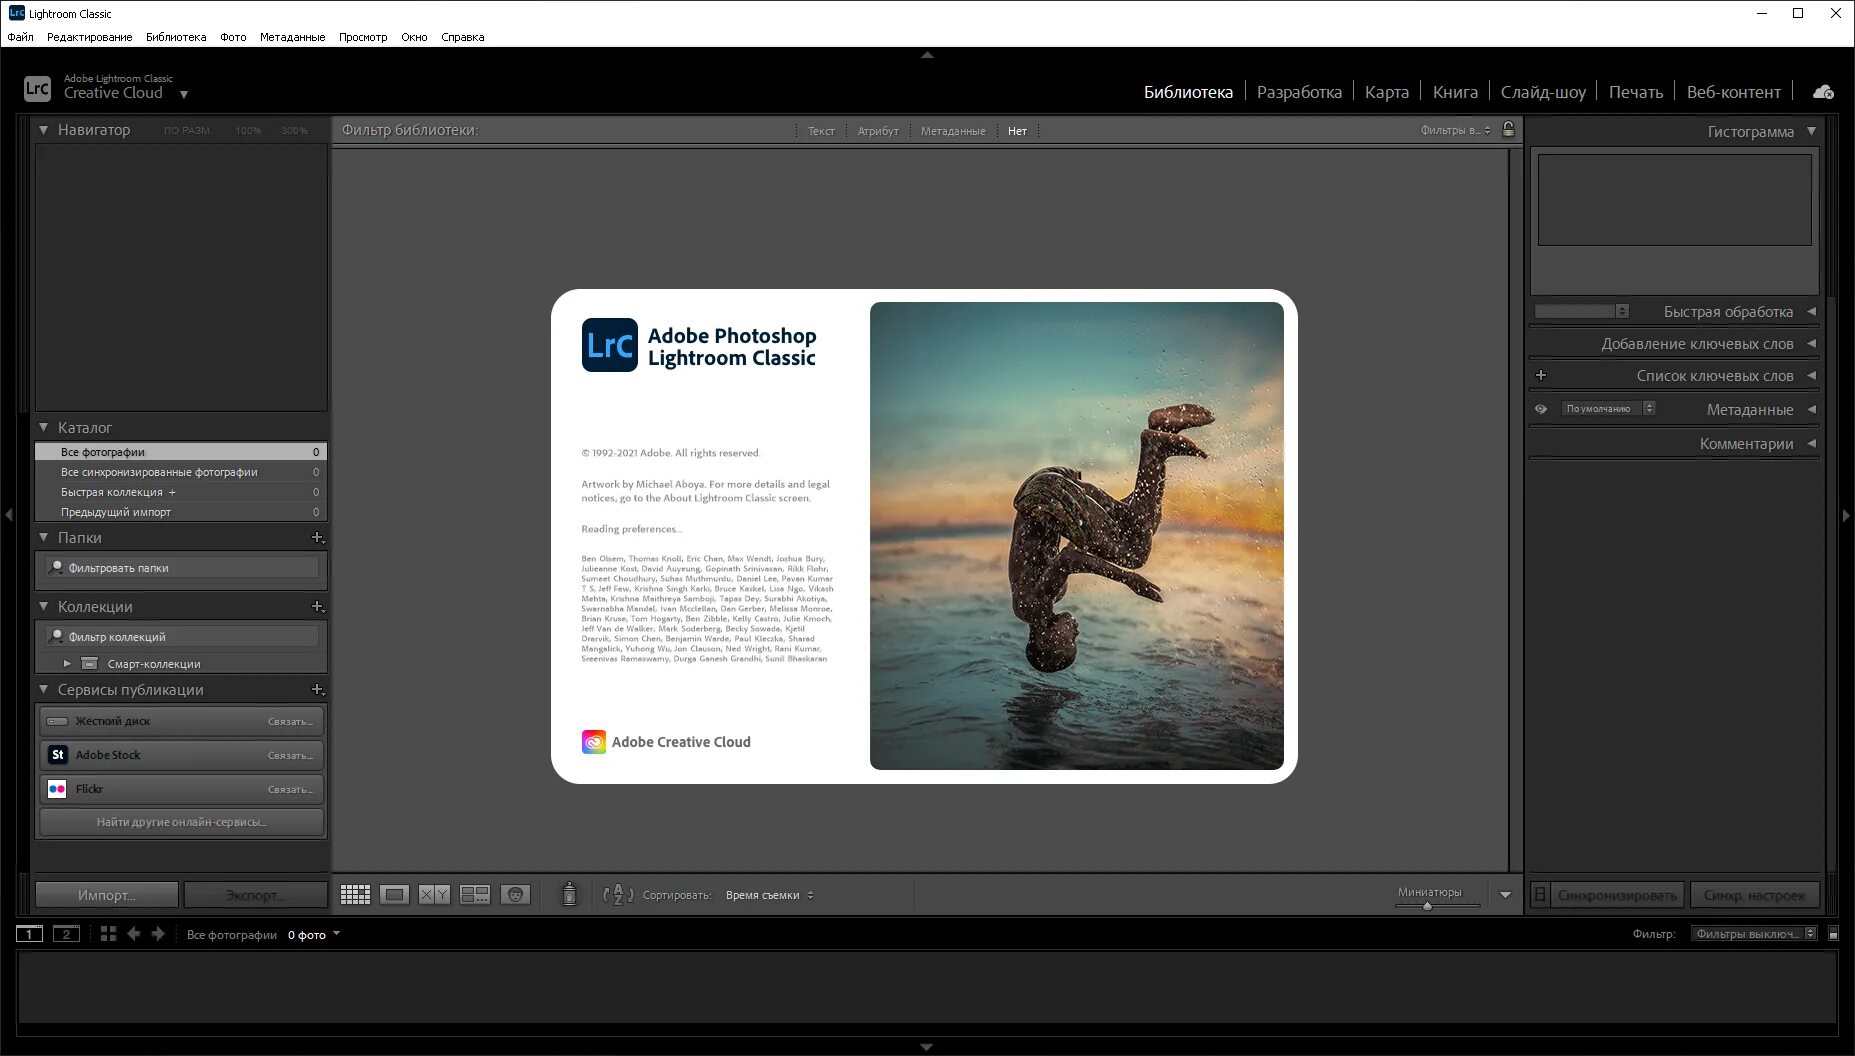This screenshot has width=1855, height=1056.
Task: Toggle the filmstrip filter switch
Action: pyautogui.click(x=1833, y=934)
